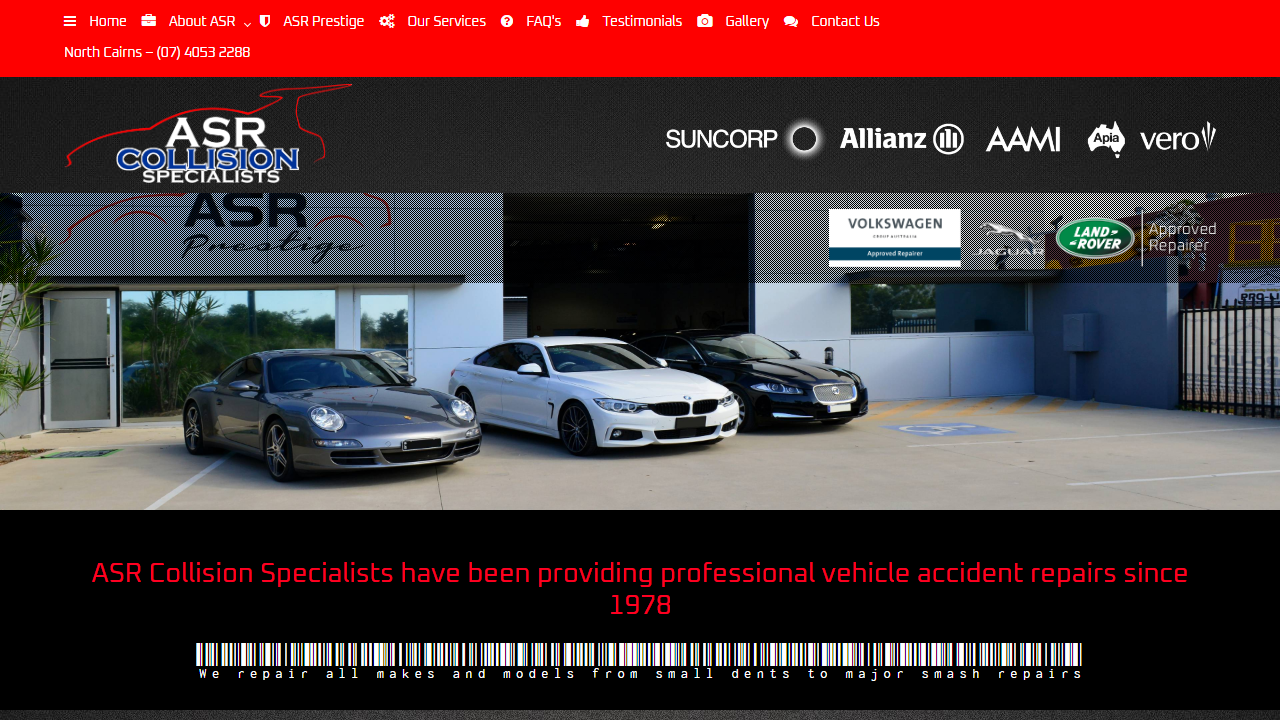This screenshot has width=1280, height=720.
Task: Click the hamburger icon beside Home
Action: click(70, 21)
